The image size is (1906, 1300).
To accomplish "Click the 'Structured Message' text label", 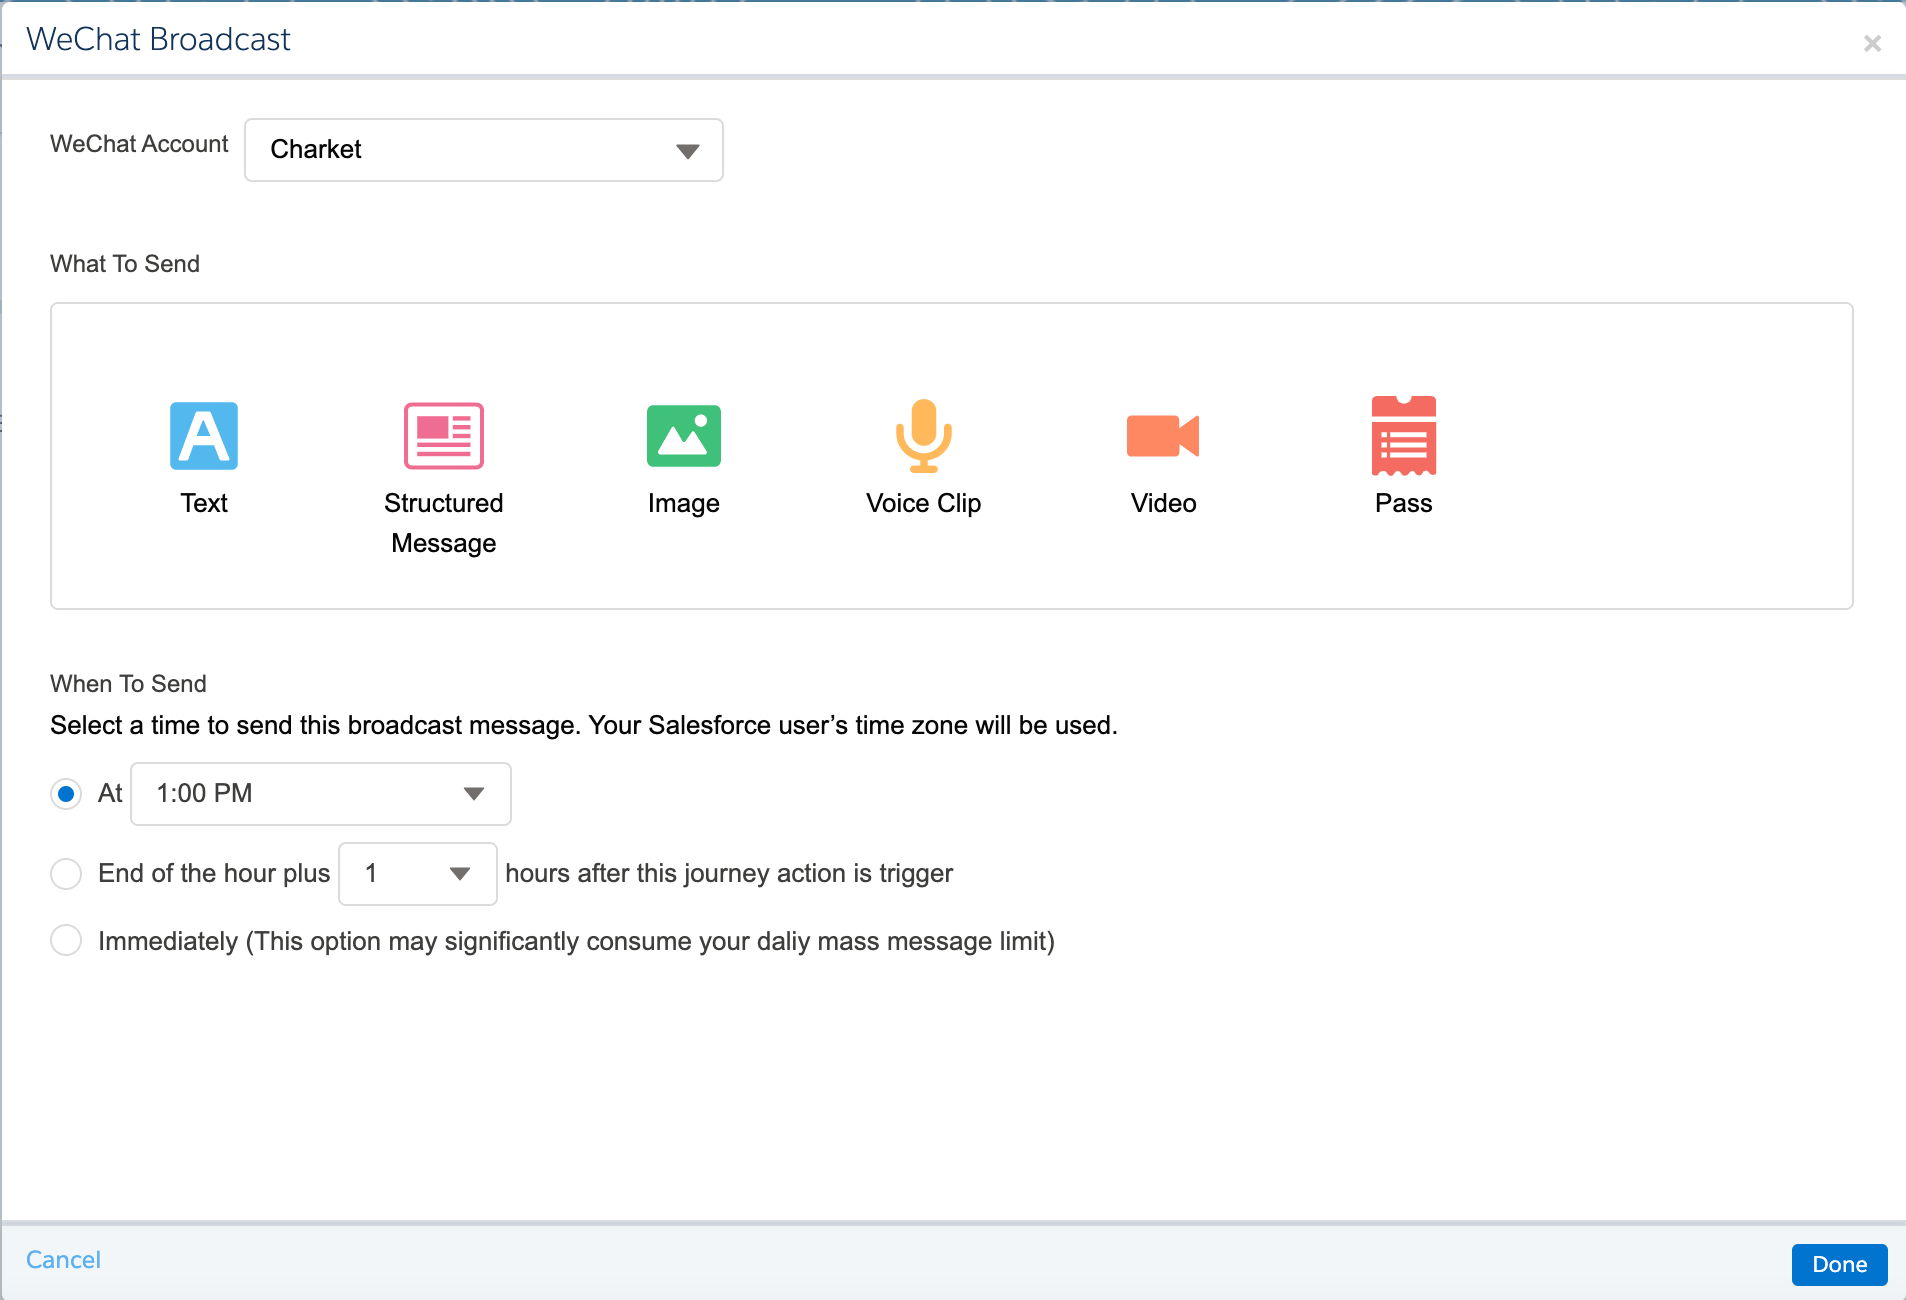I will point(443,523).
